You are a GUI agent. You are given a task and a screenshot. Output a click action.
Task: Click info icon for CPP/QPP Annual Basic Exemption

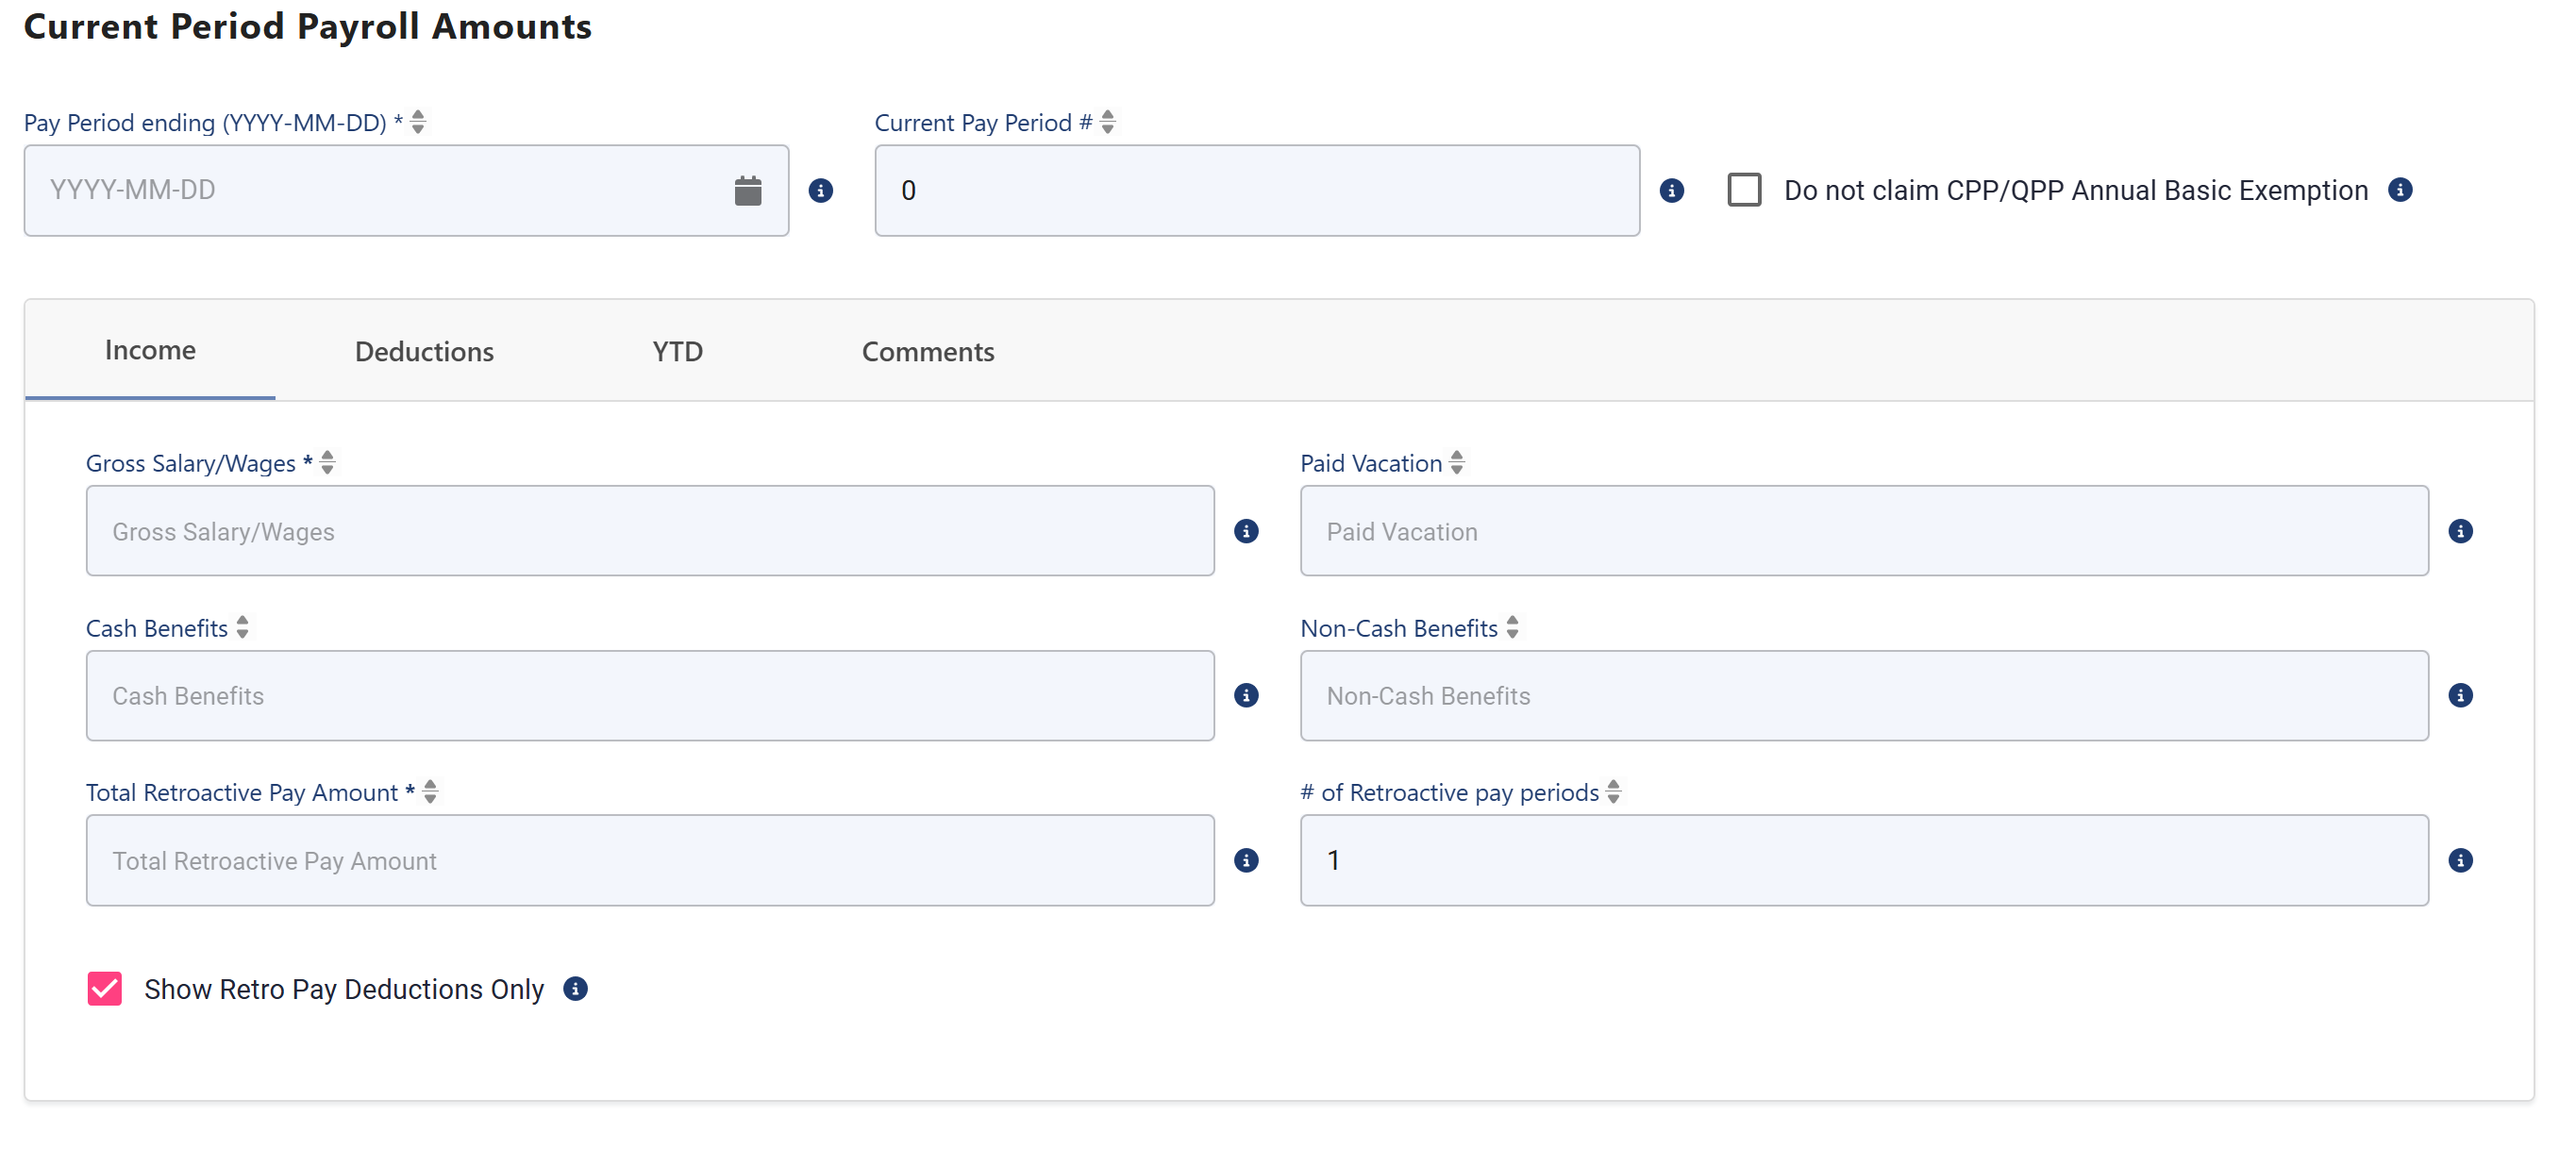click(x=2399, y=189)
